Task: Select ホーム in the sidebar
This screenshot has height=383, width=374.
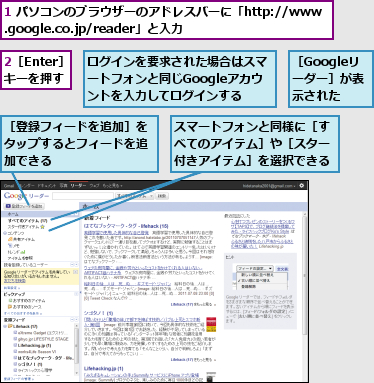Action: pos(40,214)
